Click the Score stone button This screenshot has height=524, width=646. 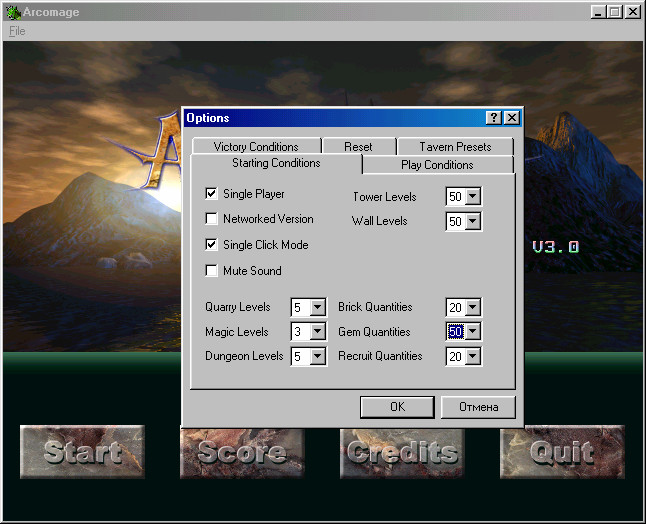click(x=242, y=453)
